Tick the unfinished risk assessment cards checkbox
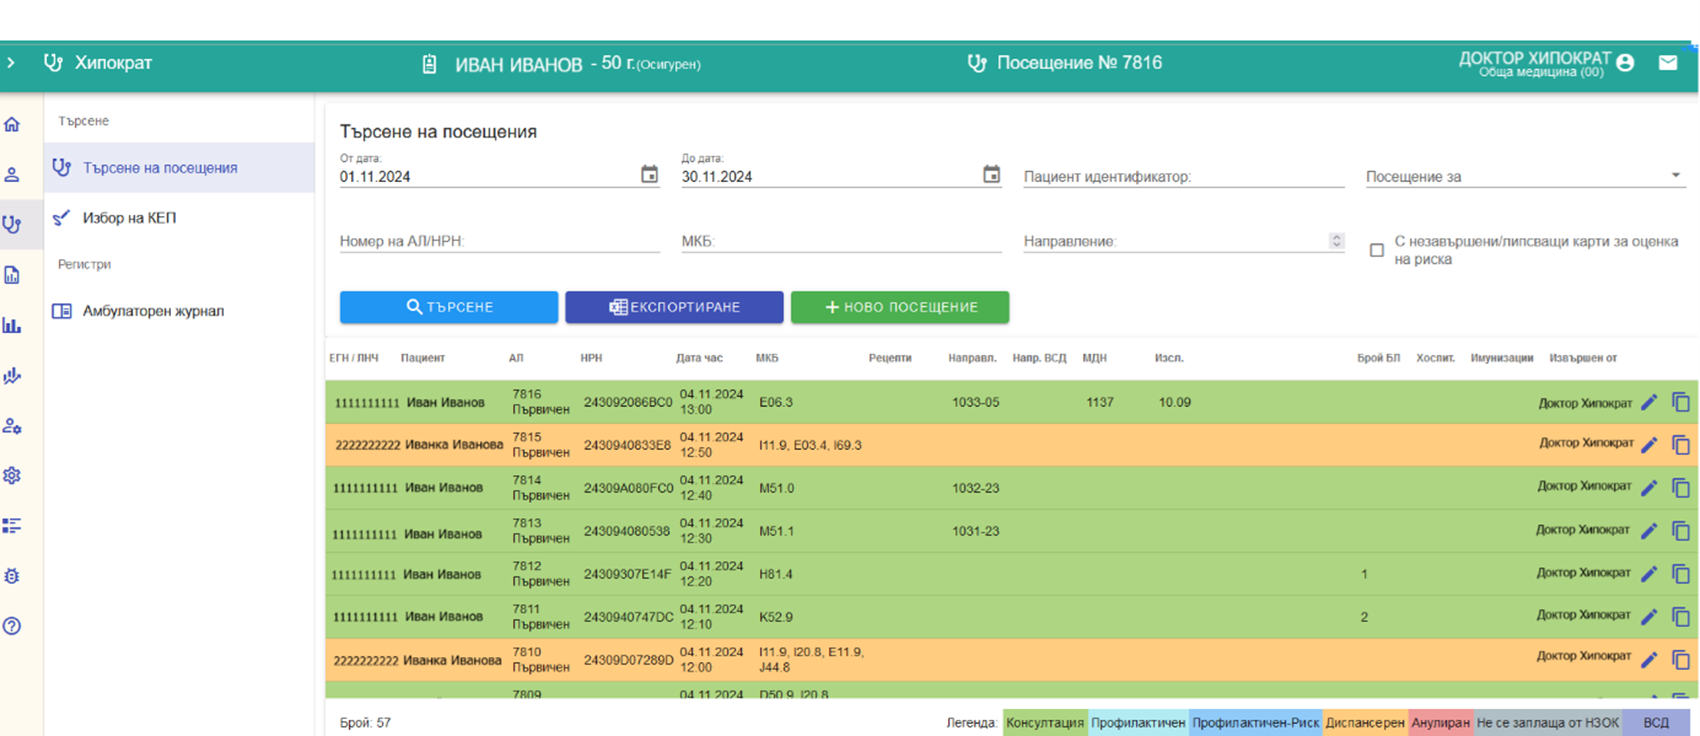The width and height of the screenshot is (1700, 736). (1377, 250)
